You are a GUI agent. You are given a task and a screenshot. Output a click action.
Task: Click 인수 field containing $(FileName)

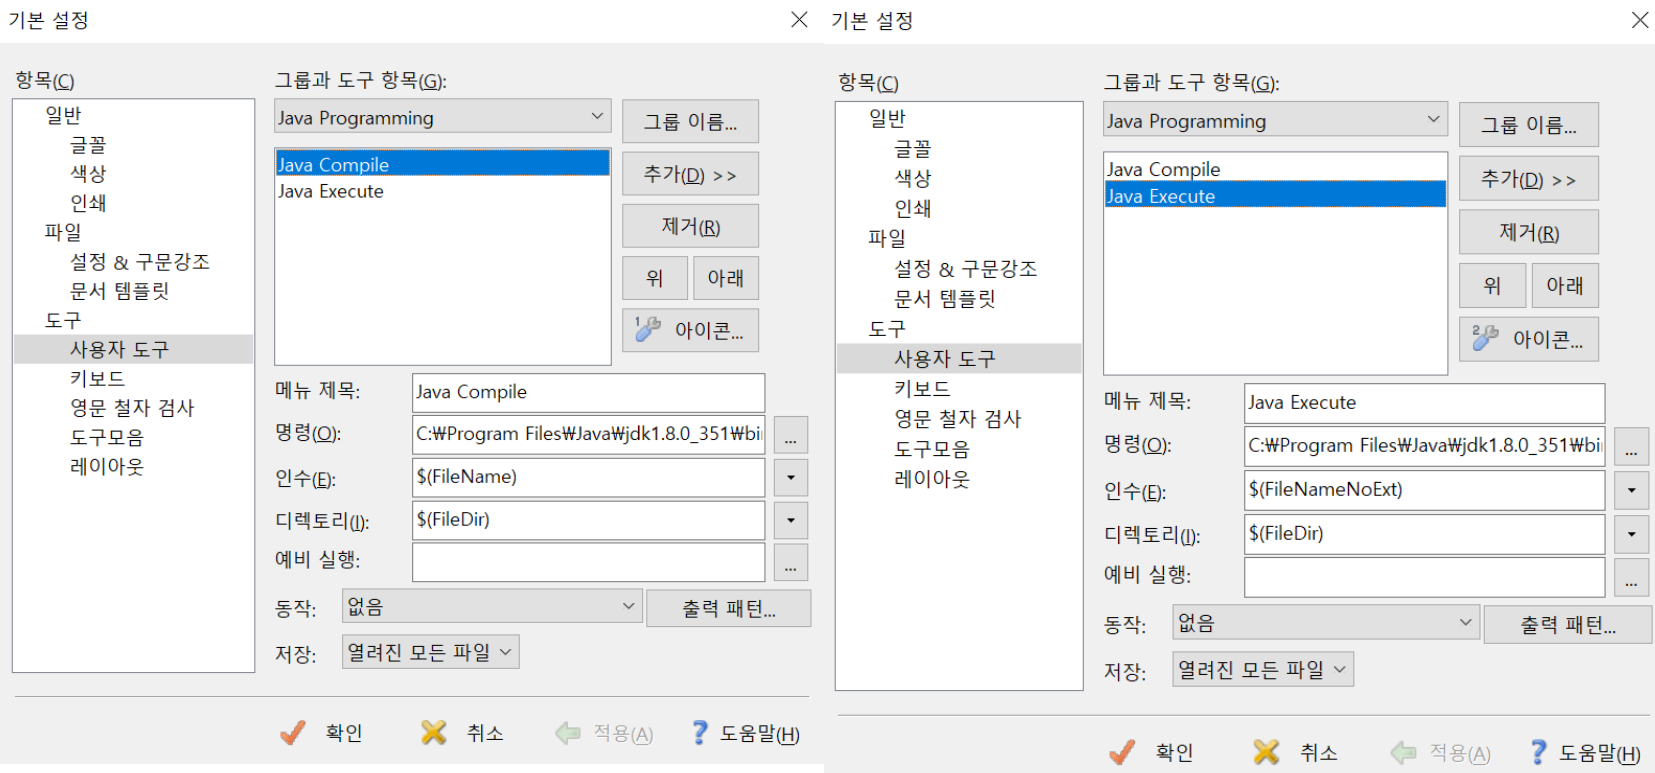[588, 477]
